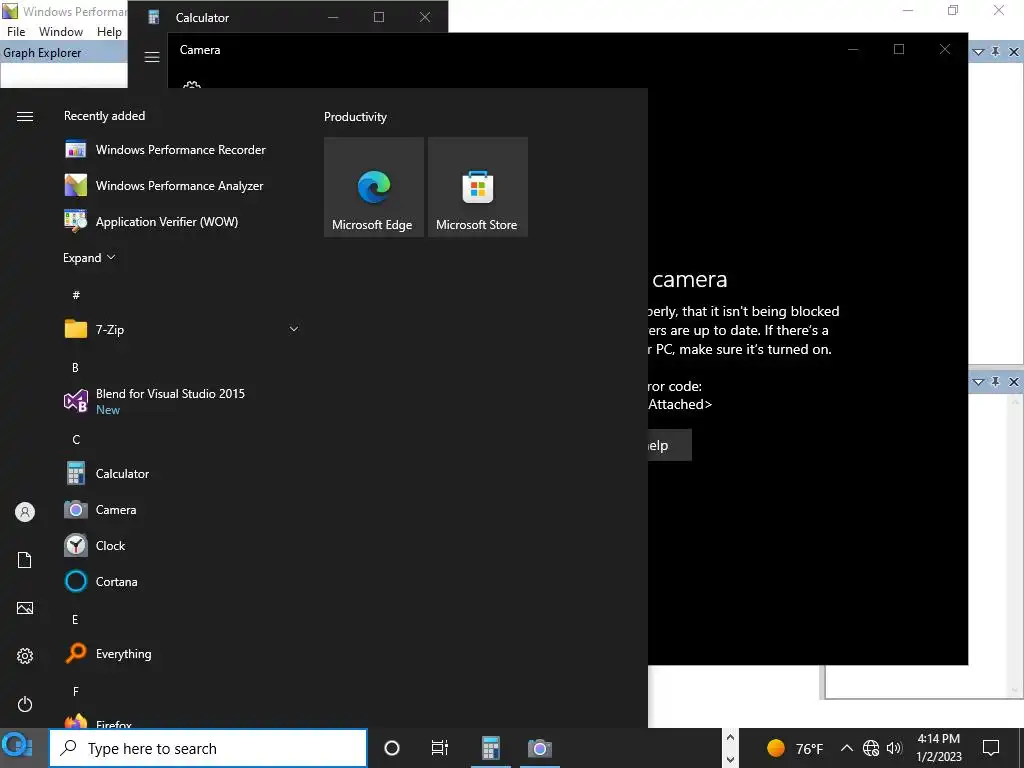Switch to Camera taskbar icon

click(540, 748)
